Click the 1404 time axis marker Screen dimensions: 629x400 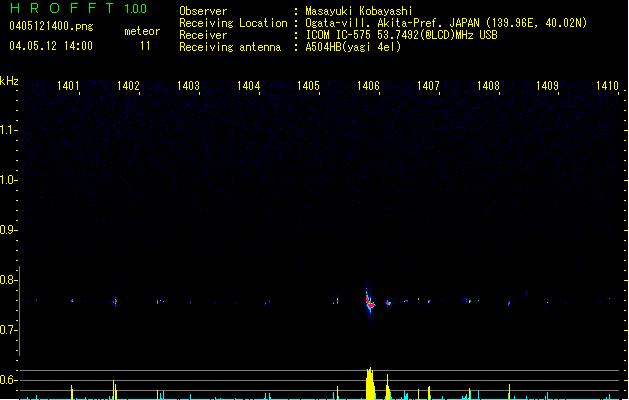coord(248,86)
